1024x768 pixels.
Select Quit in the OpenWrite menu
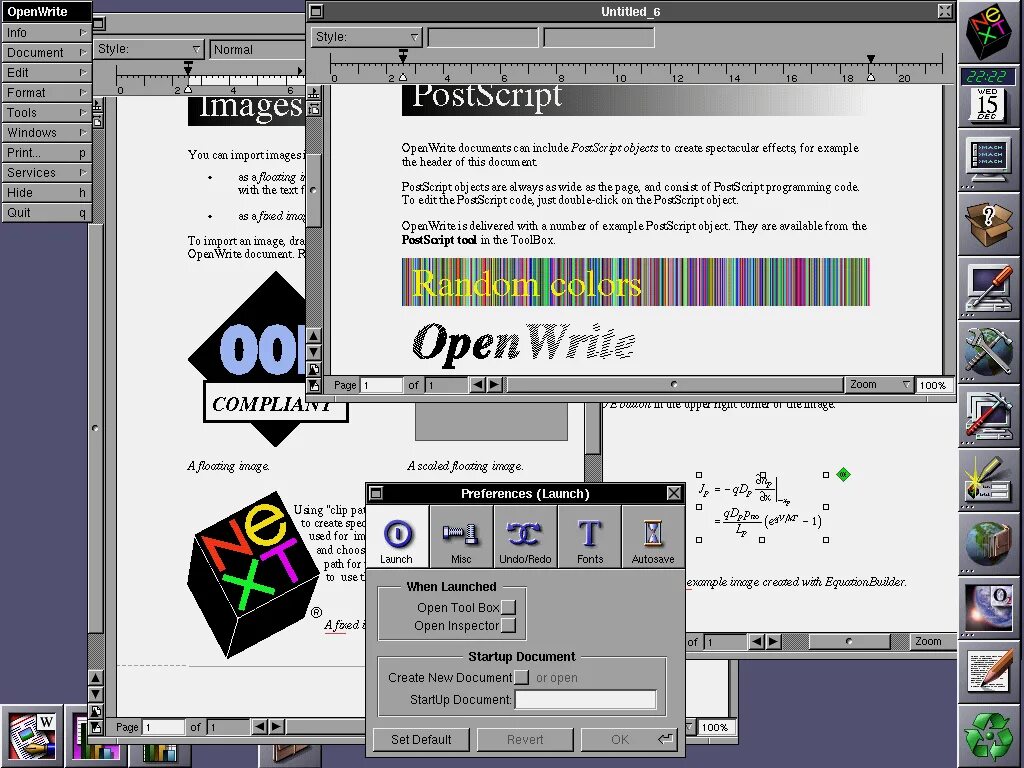[46, 212]
